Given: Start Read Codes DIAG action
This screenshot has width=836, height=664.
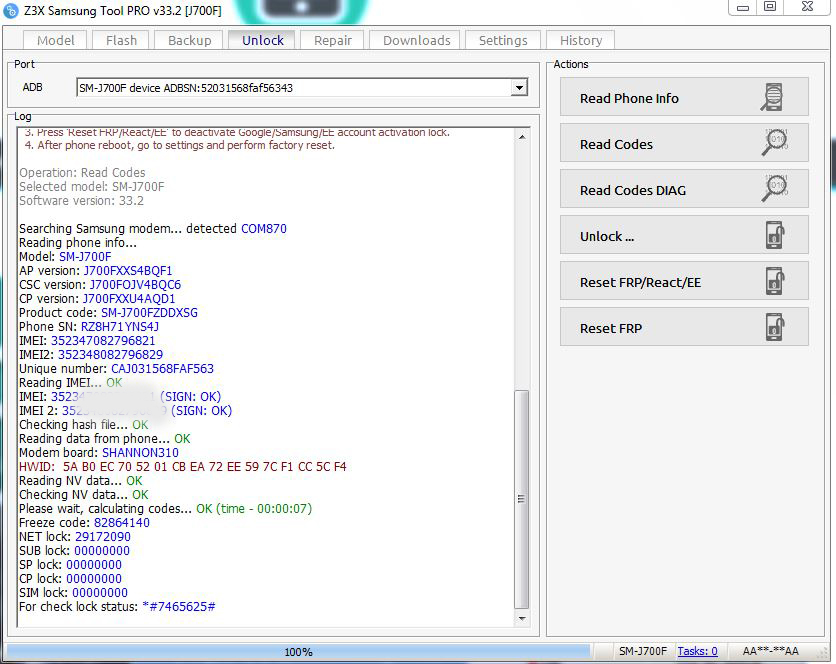Looking at the screenshot, I should (x=684, y=190).
